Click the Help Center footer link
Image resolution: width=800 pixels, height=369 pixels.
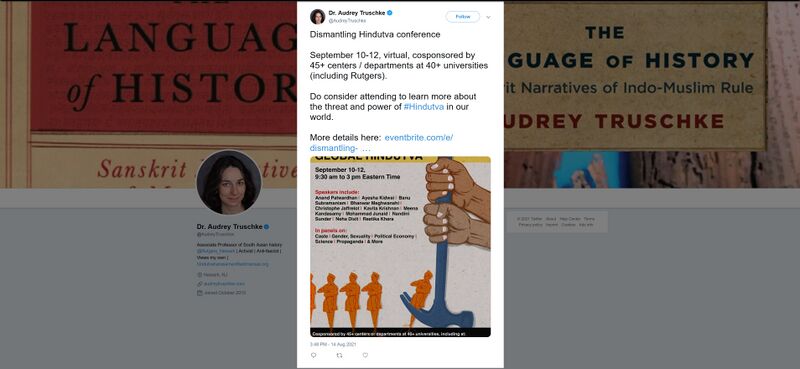pos(569,219)
